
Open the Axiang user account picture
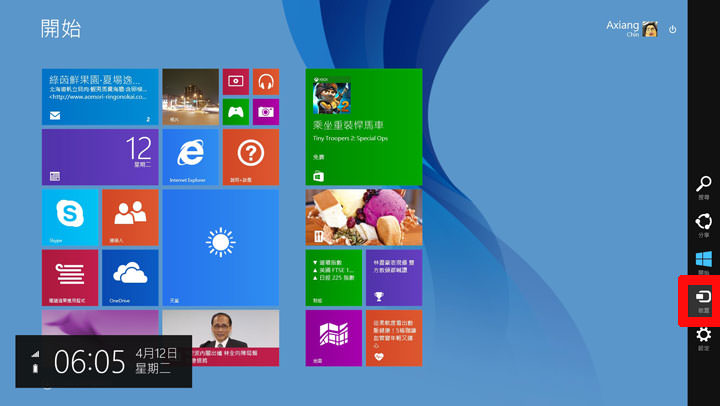[650, 29]
